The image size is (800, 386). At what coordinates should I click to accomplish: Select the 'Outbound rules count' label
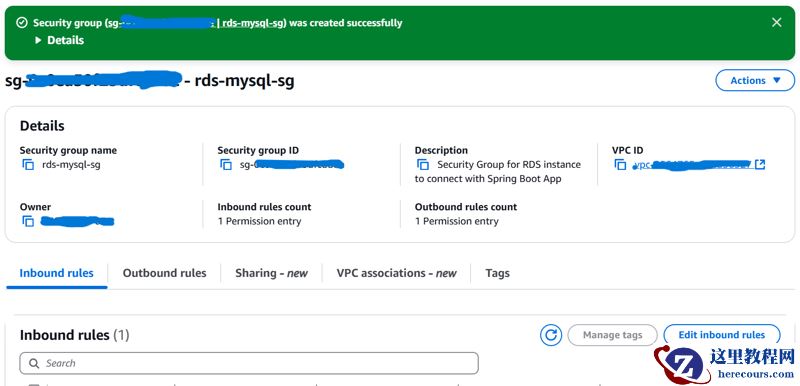tap(466, 207)
